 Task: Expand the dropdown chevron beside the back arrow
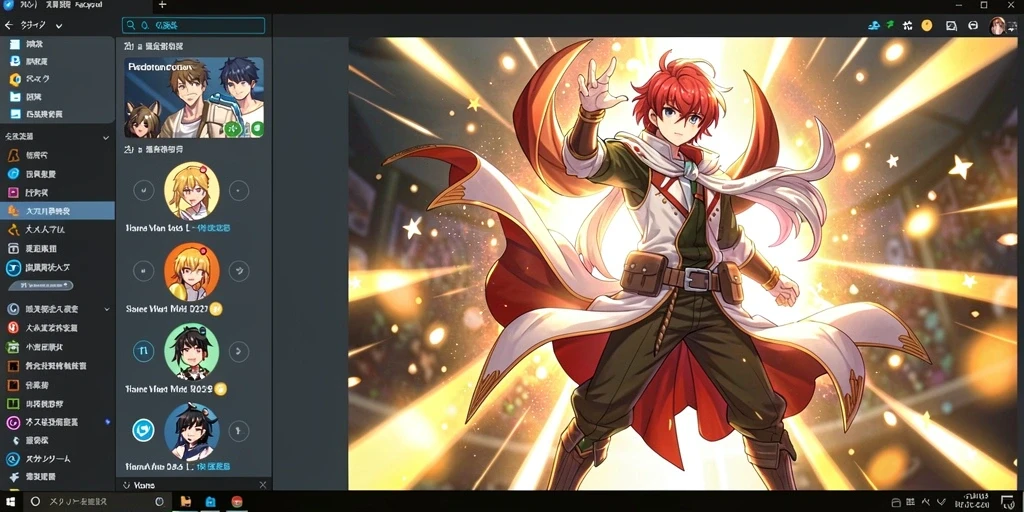59,26
